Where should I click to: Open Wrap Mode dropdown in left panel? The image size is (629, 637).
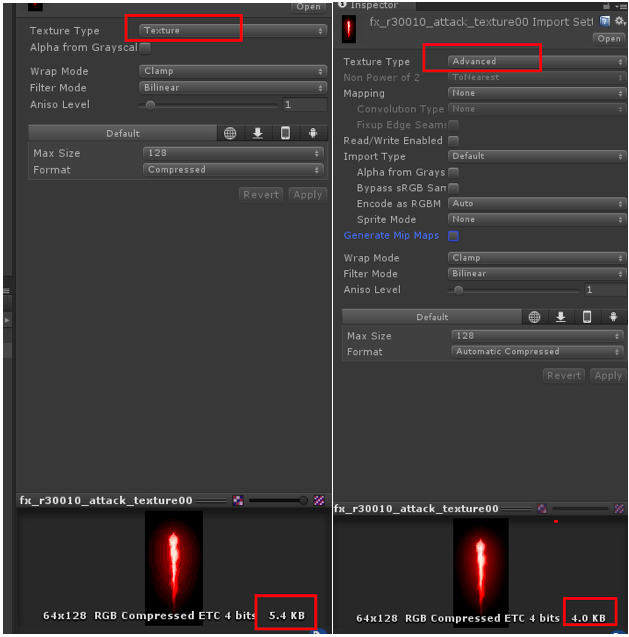[x=233, y=71]
